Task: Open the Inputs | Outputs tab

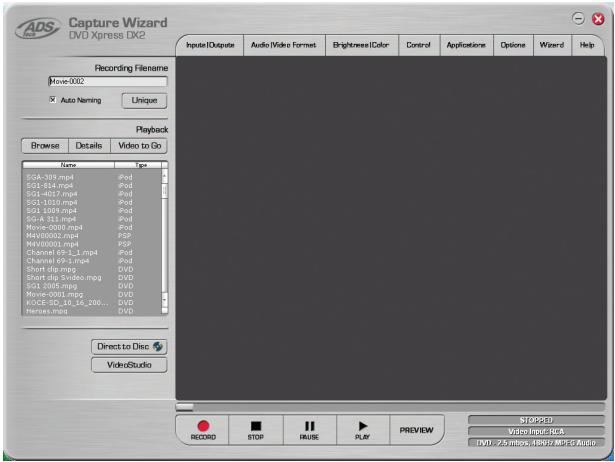Action: pos(210,45)
